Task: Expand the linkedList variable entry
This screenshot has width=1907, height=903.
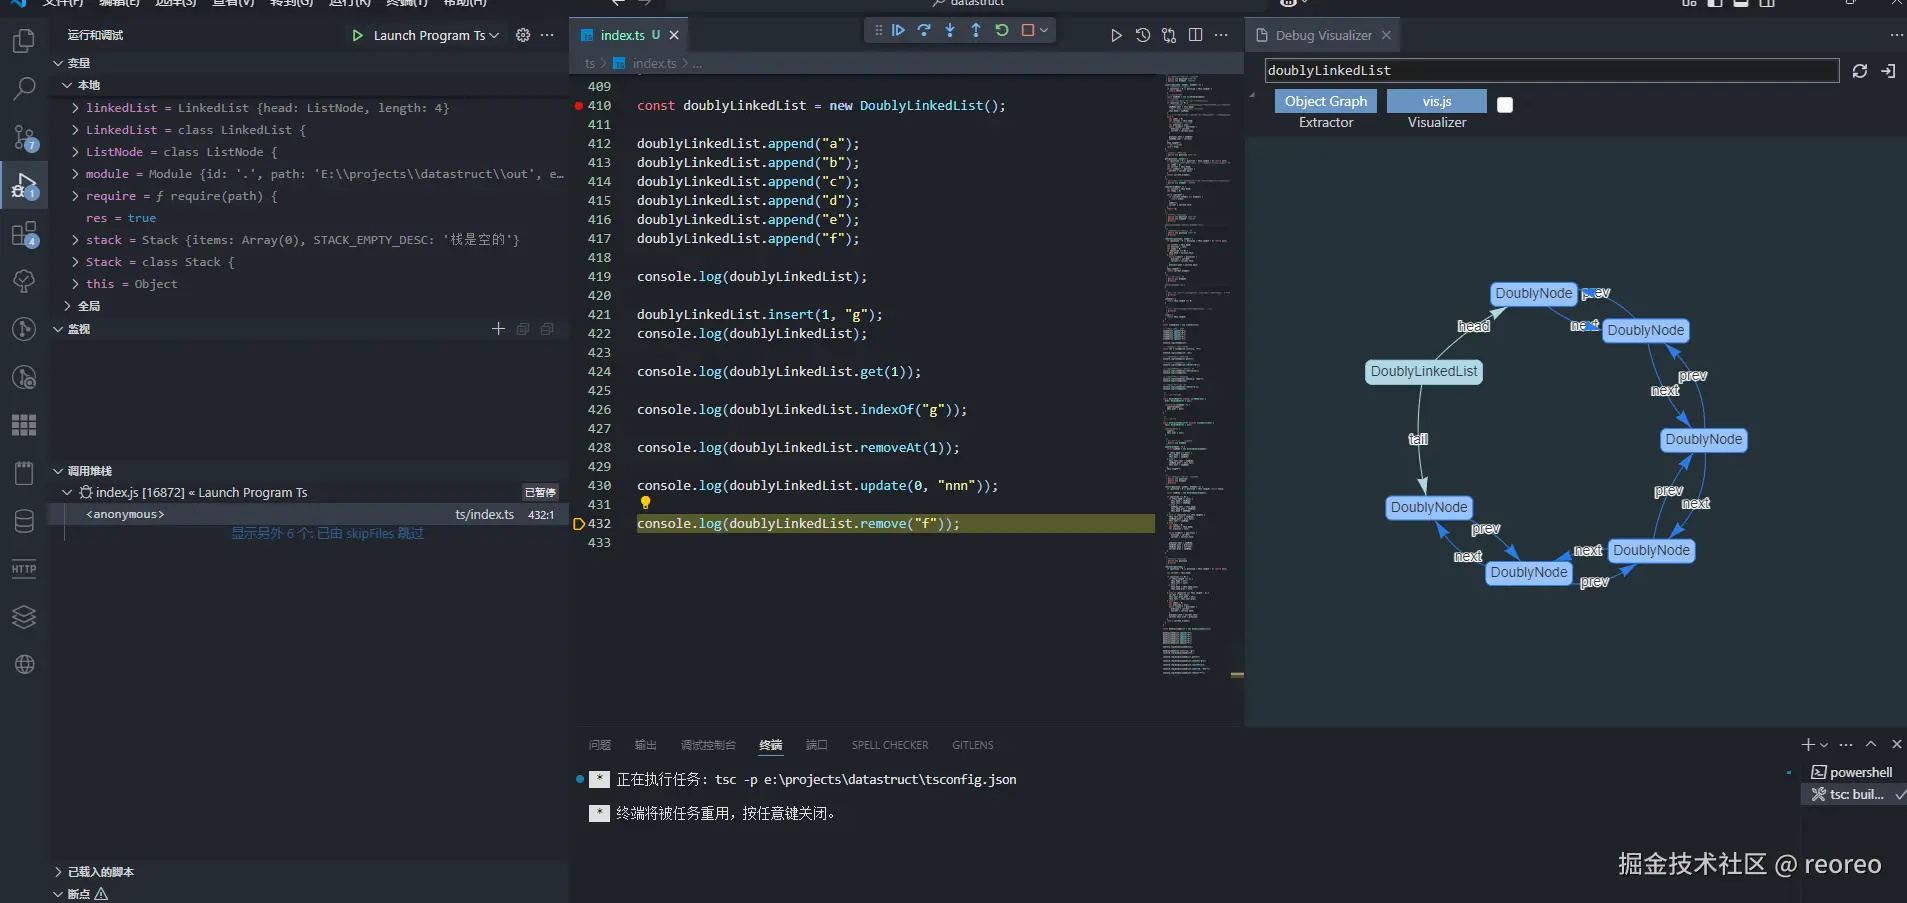Action: pos(76,108)
